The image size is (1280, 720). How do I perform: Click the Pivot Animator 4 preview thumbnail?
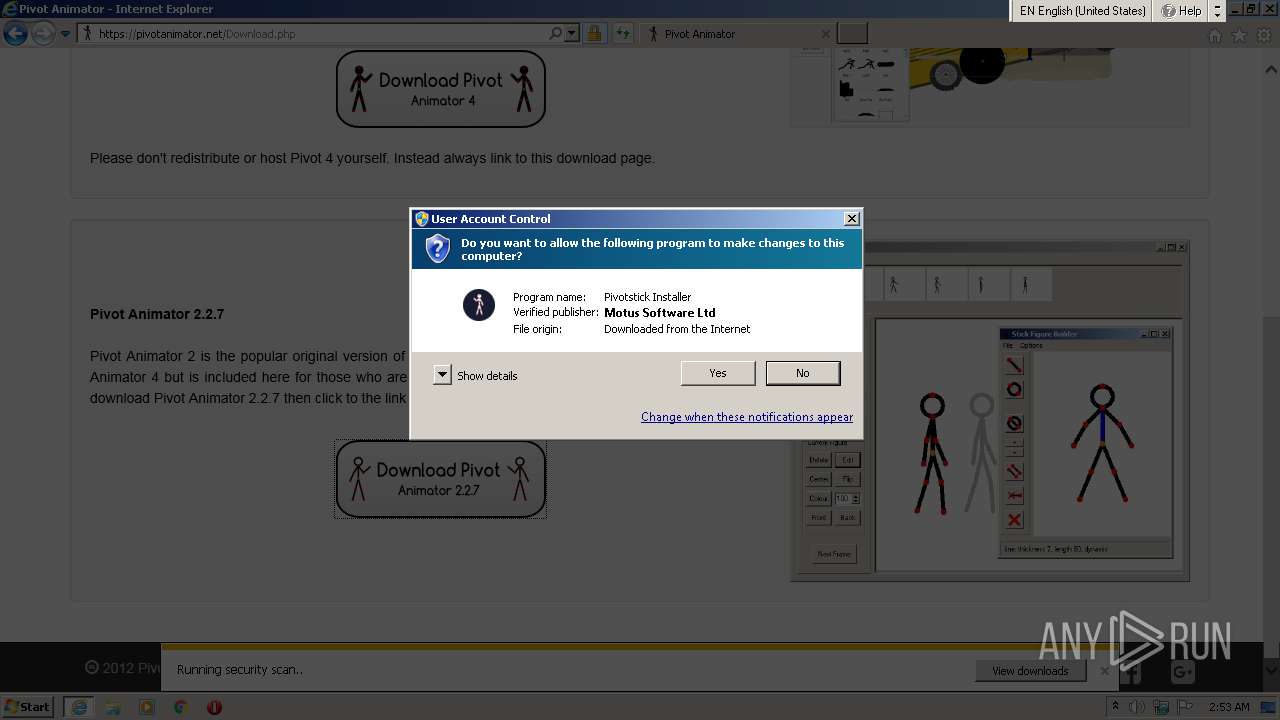point(990,87)
